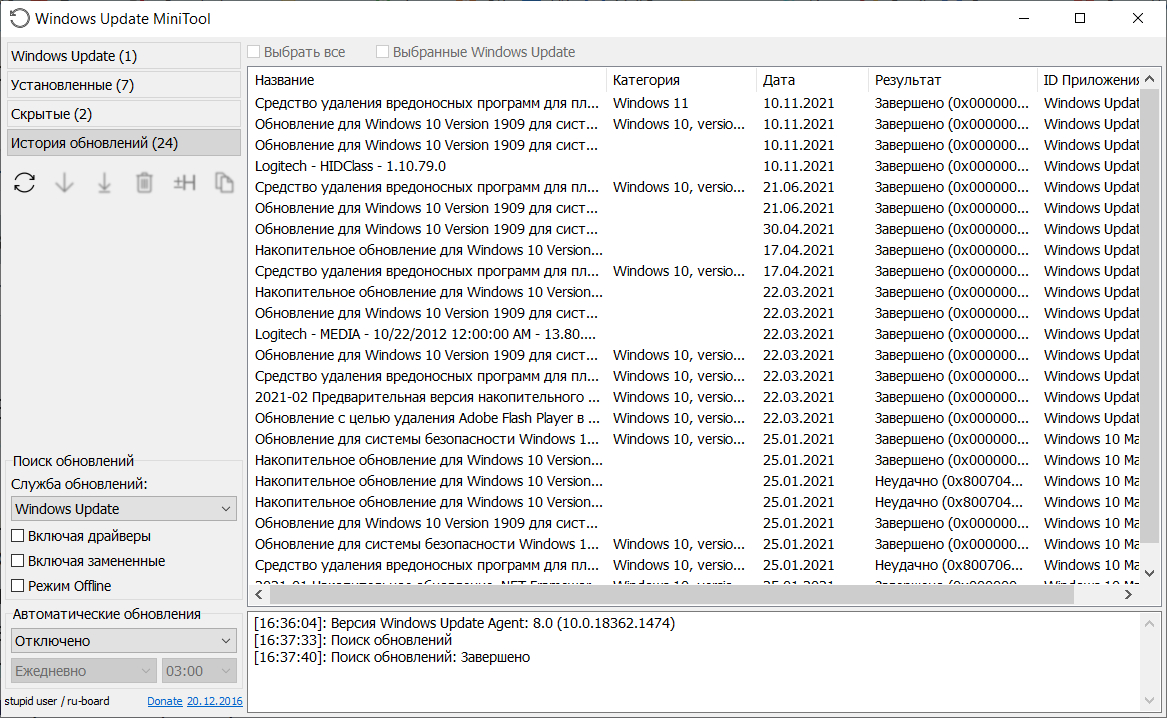Screen dimensions: 1167x718
Task: Click the trash uninstall icon
Action: coord(144,182)
